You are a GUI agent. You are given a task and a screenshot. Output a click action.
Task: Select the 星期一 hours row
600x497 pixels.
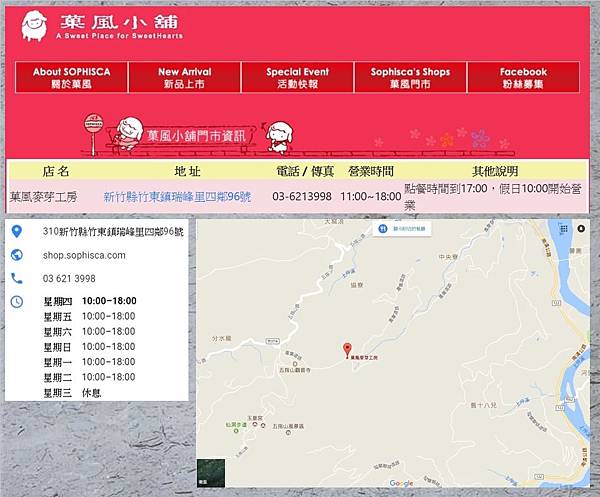[x=89, y=362]
